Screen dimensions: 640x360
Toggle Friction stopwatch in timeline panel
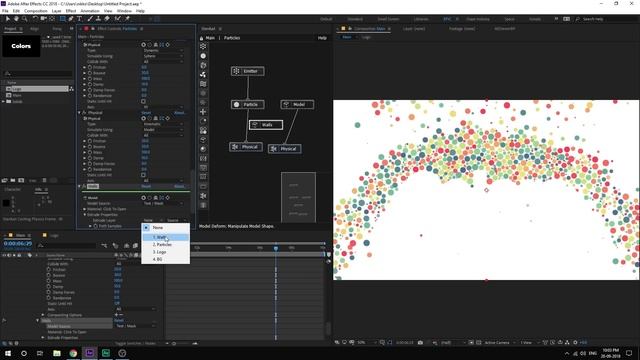[x=49, y=270]
